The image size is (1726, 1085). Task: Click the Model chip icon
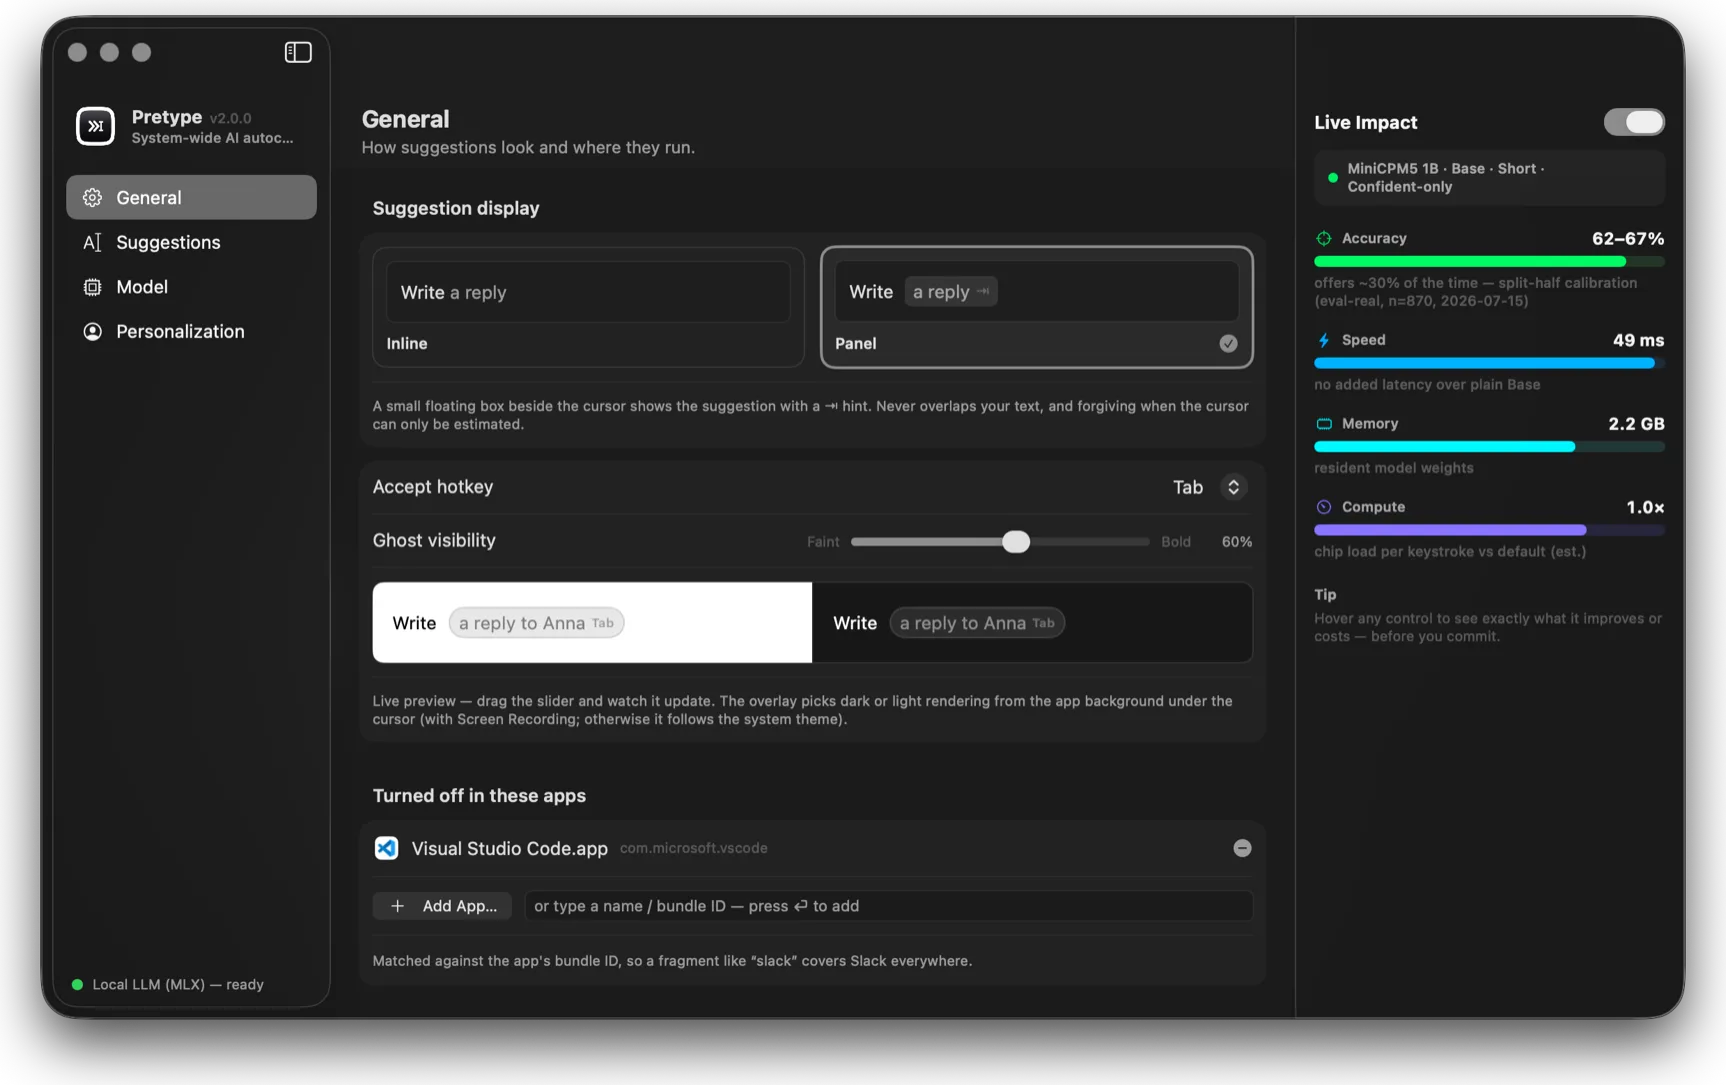93,287
